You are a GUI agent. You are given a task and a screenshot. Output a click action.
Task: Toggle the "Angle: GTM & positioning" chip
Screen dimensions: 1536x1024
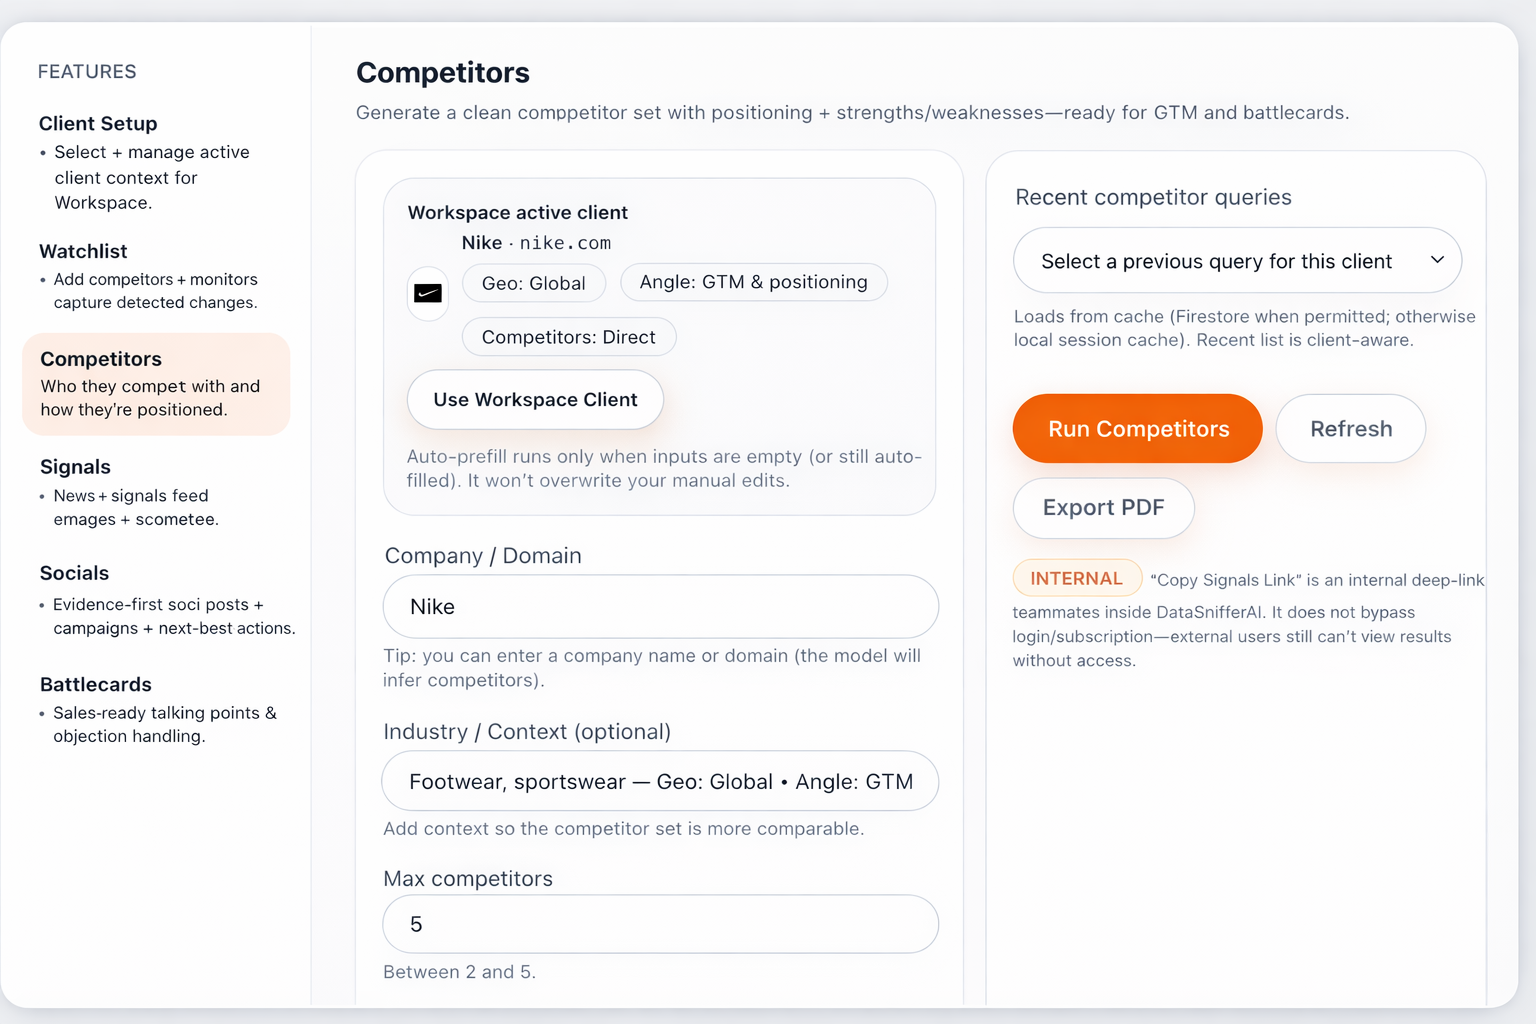click(754, 282)
